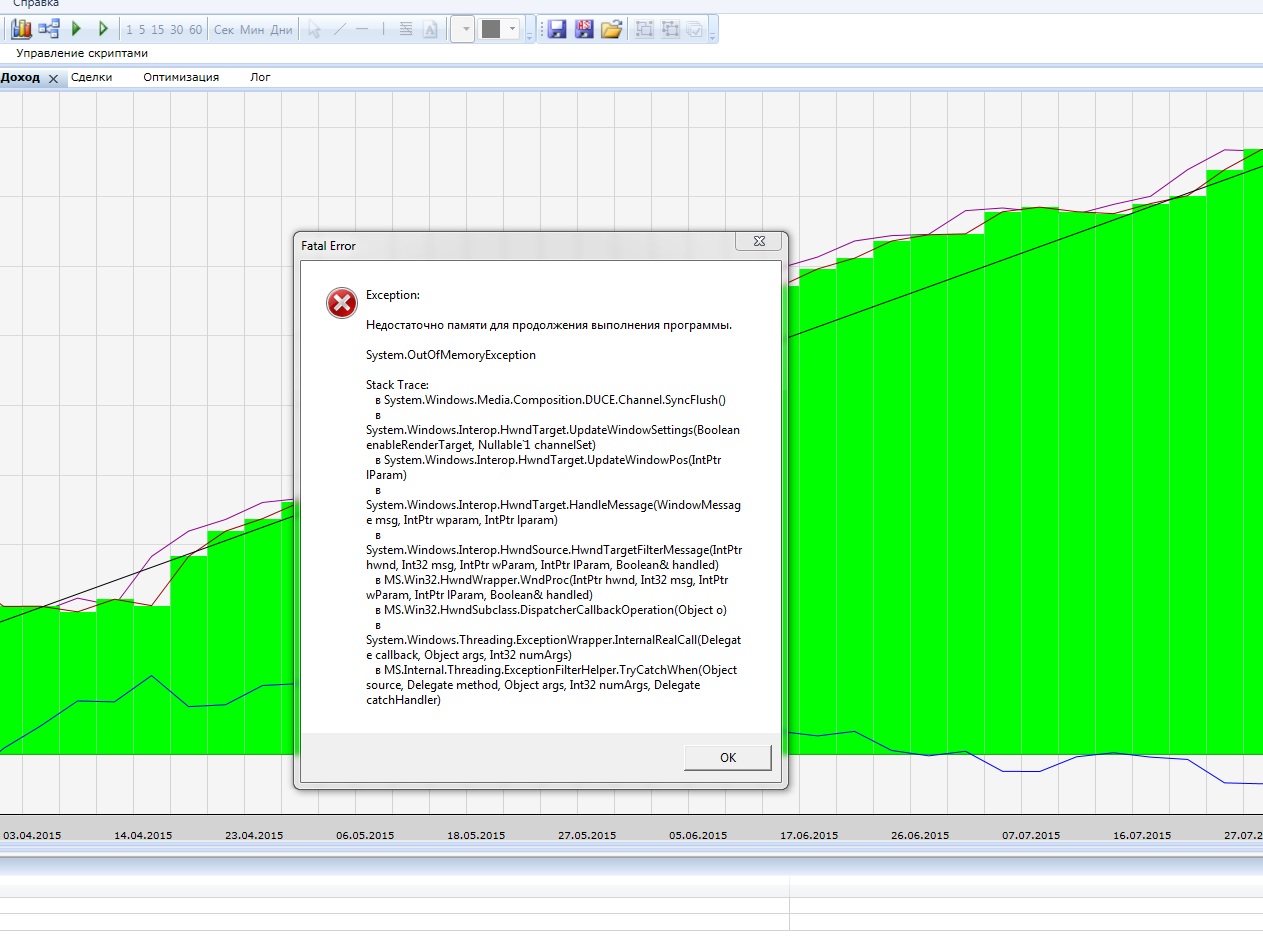Select the arrow cursor tool
Viewport: 1263px width, 952px height.
[314, 29]
